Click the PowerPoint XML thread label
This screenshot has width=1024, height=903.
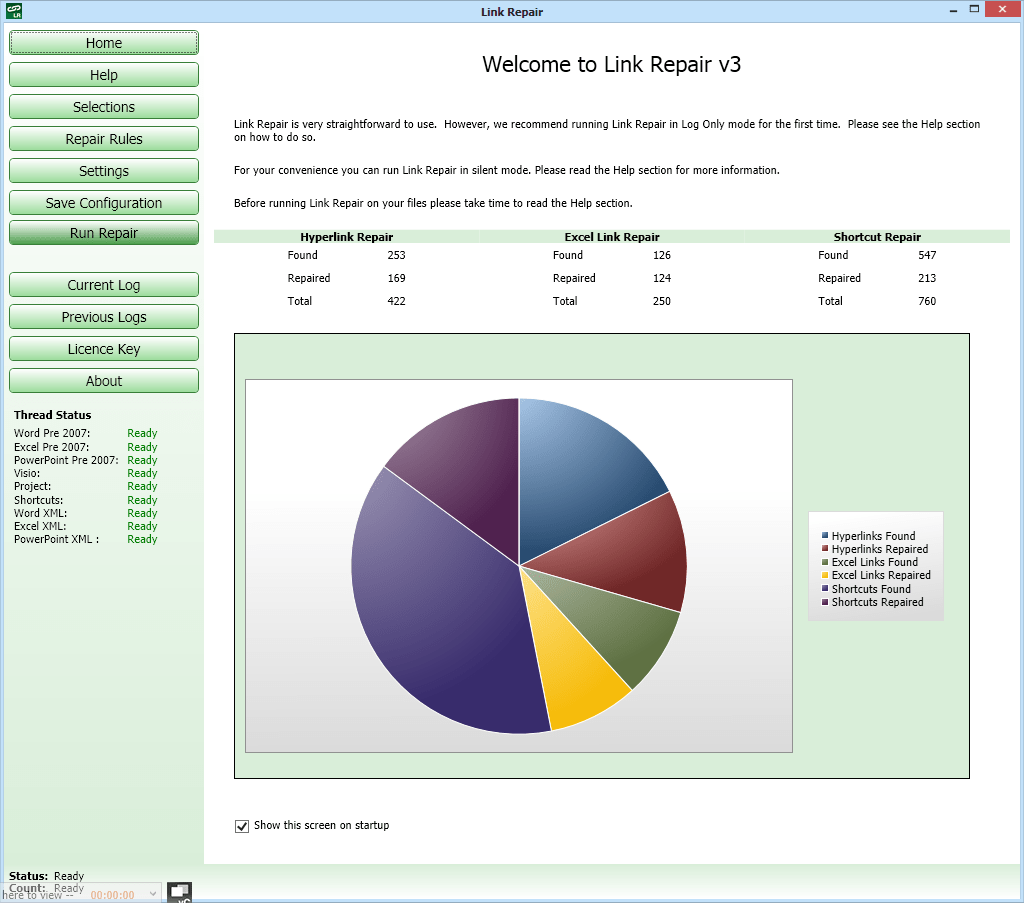[x=56, y=539]
